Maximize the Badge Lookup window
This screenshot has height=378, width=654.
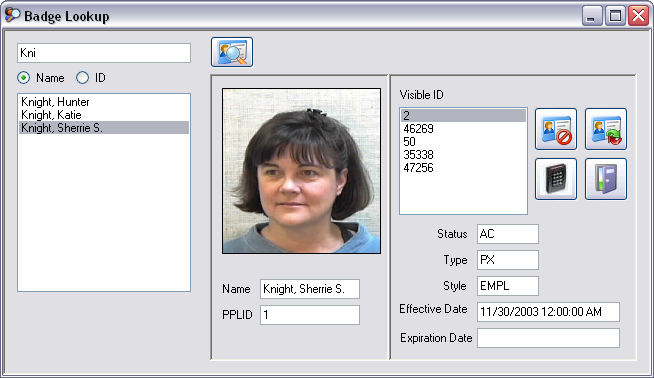tap(615, 16)
